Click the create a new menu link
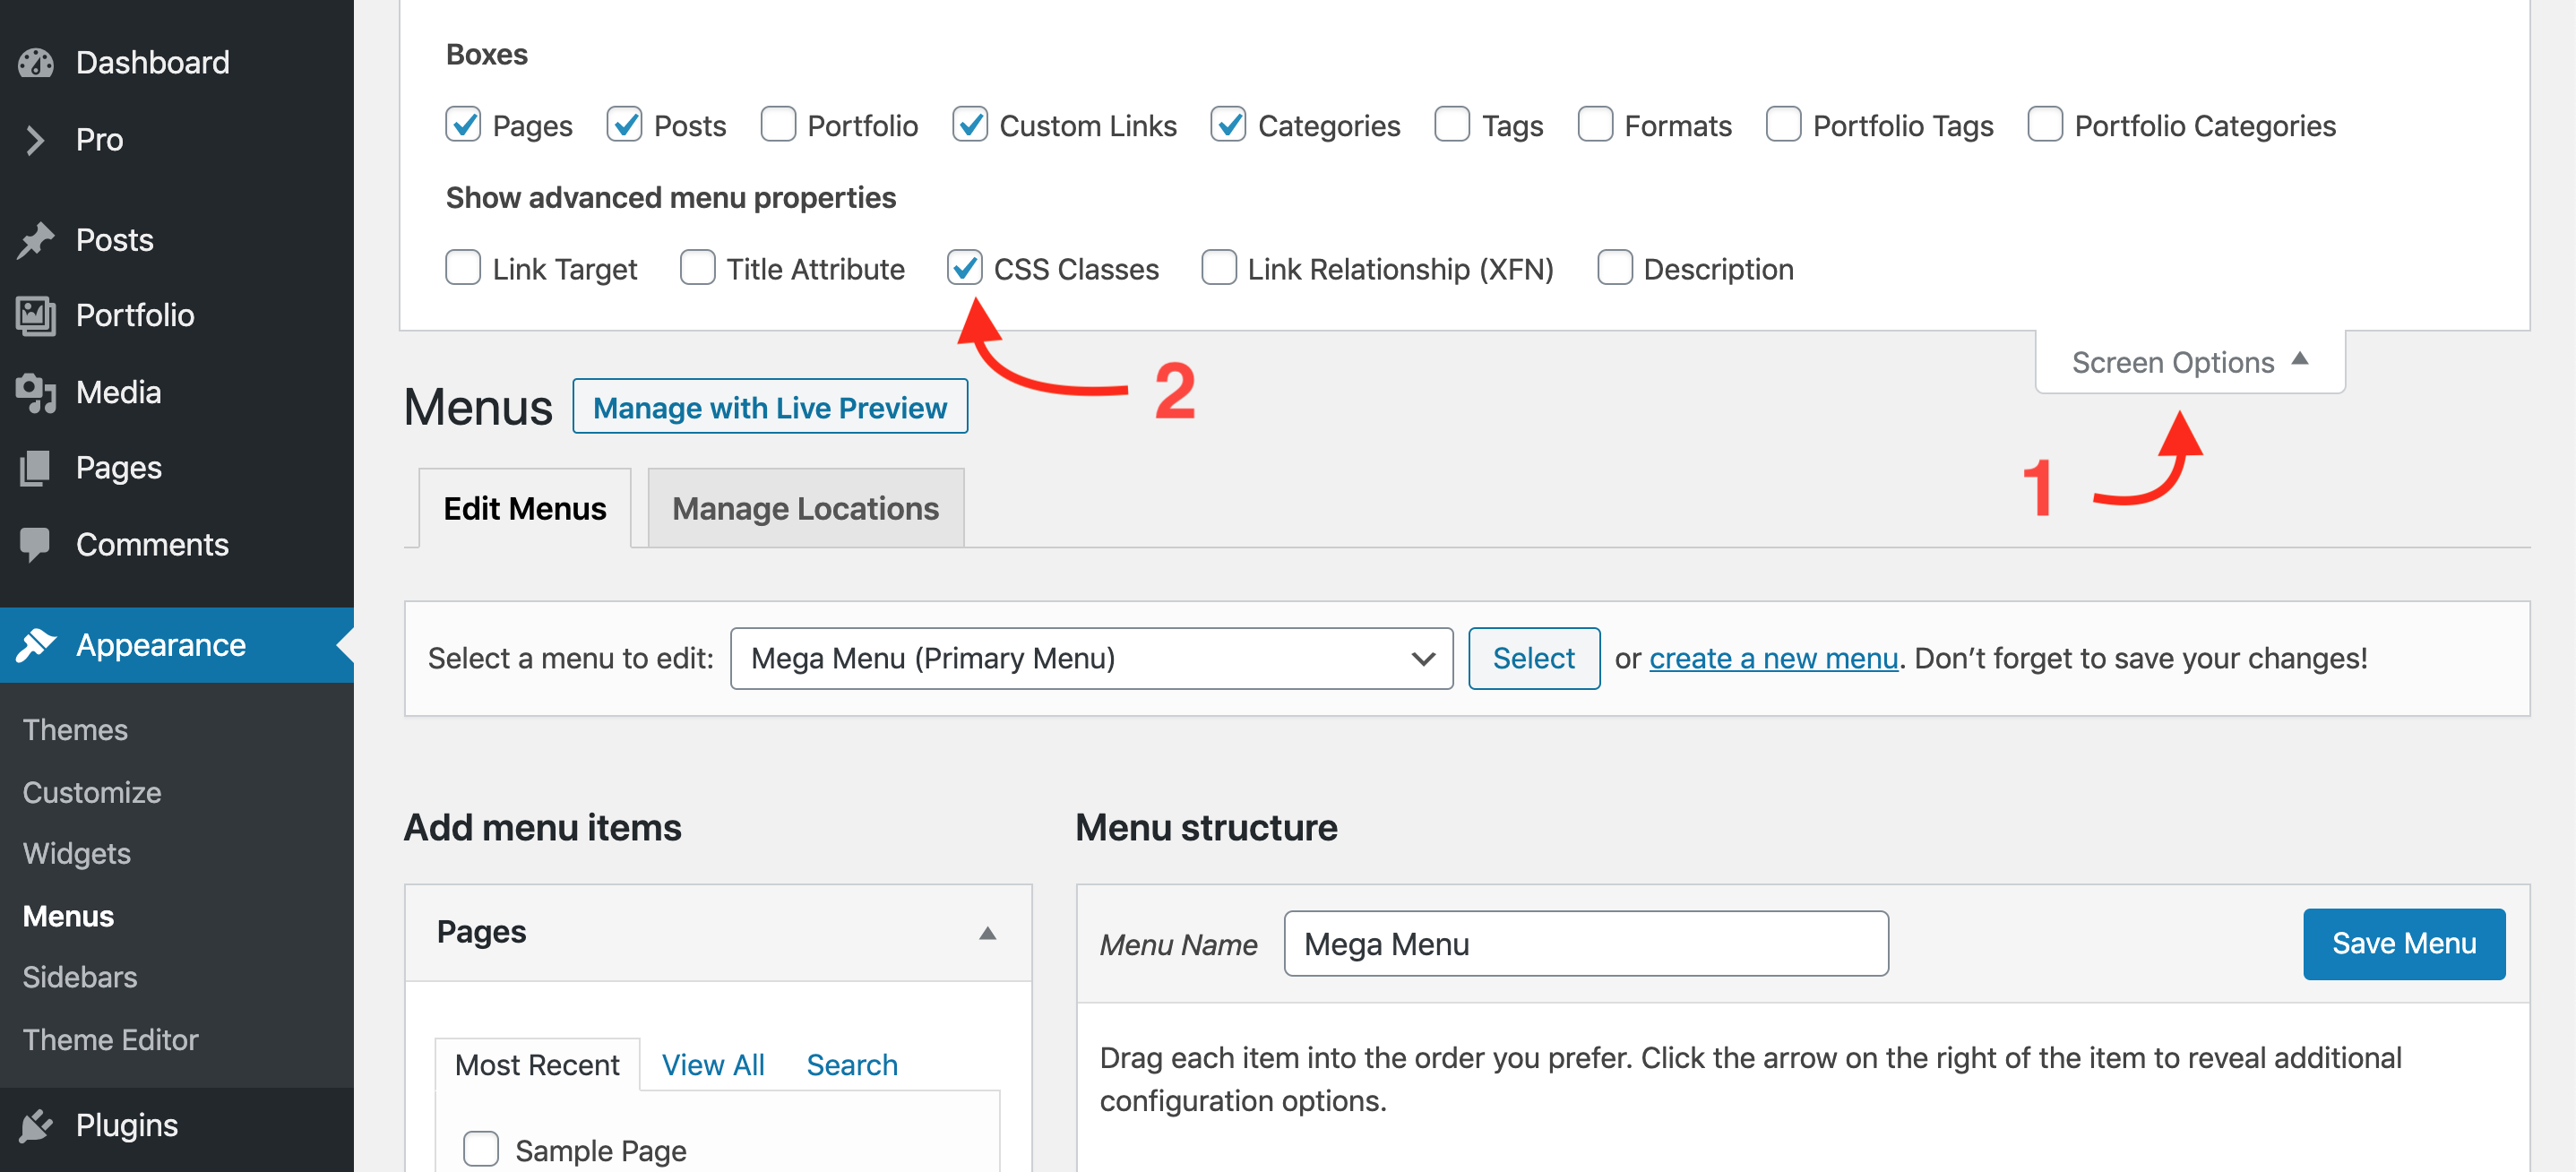The width and height of the screenshot is (2576, 1172). click(x=1773, y=658)
